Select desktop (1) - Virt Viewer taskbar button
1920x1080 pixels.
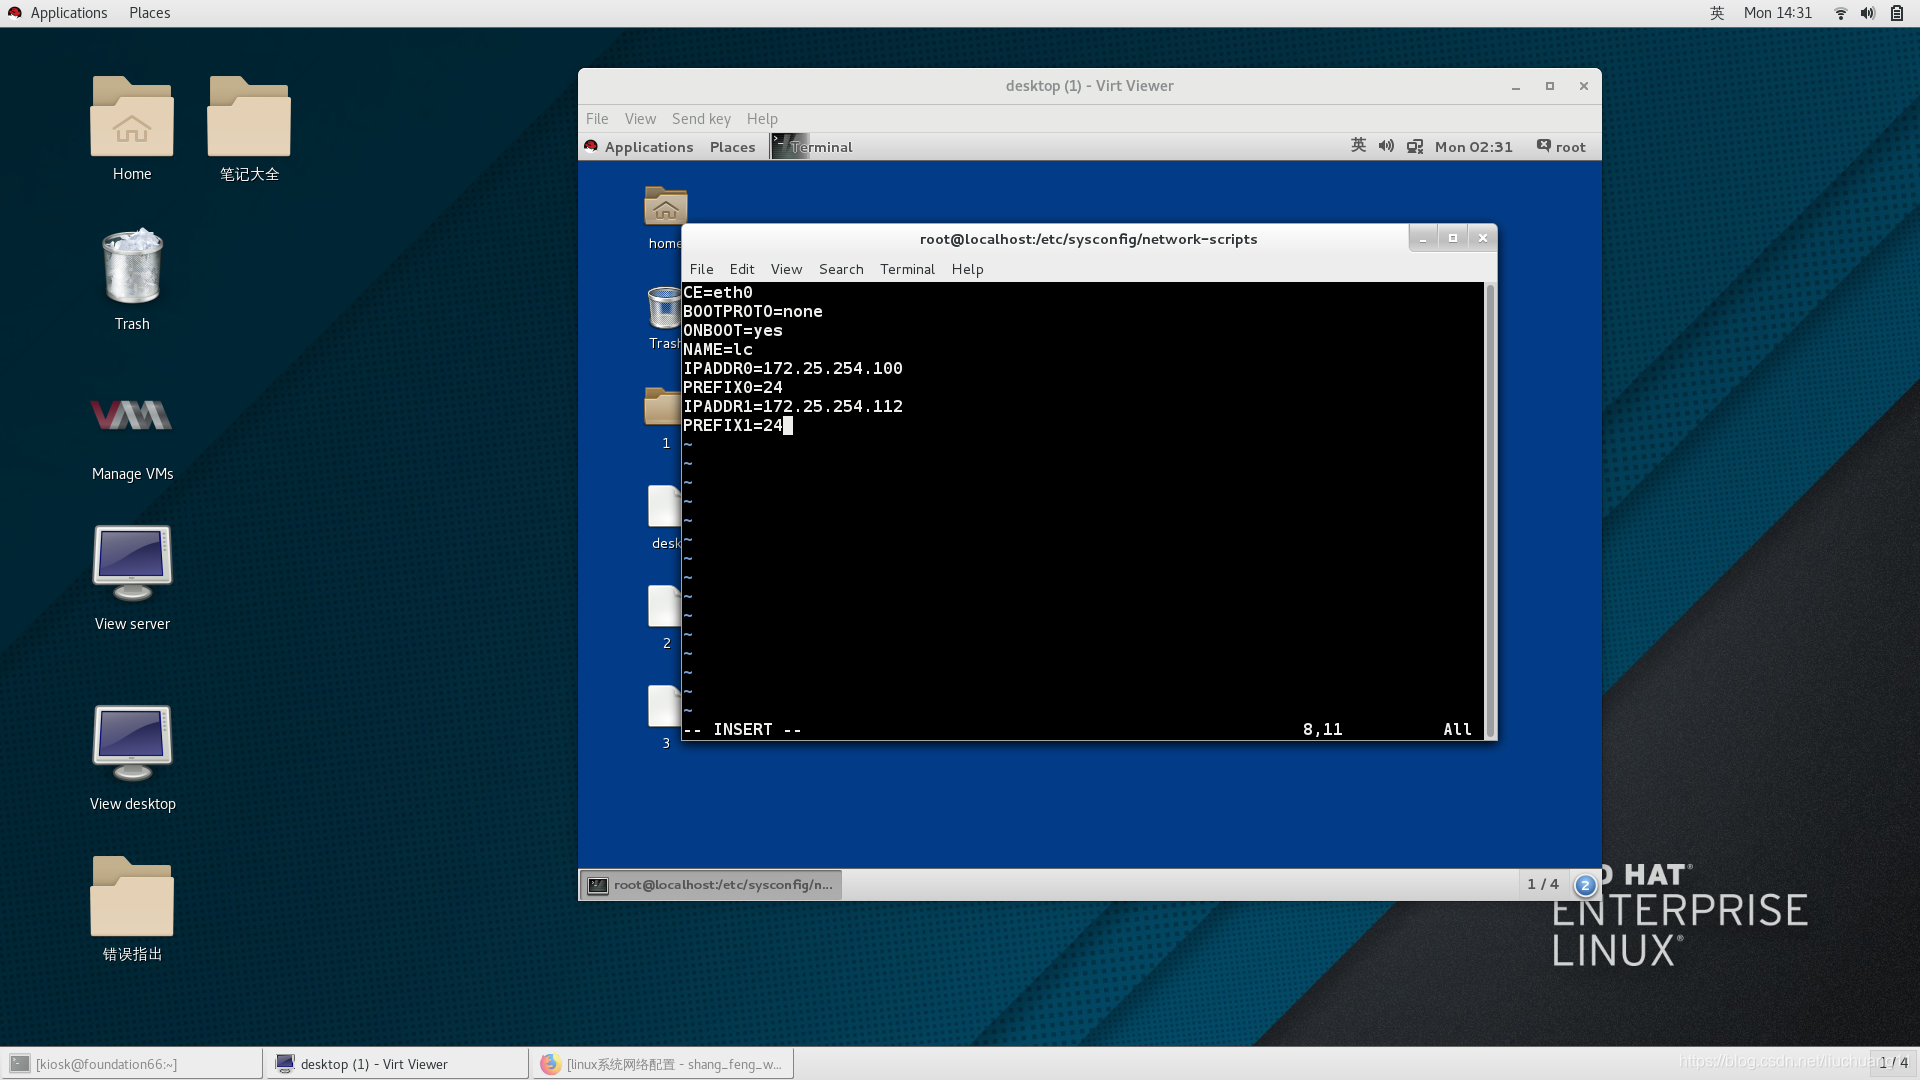point(397,1064)
